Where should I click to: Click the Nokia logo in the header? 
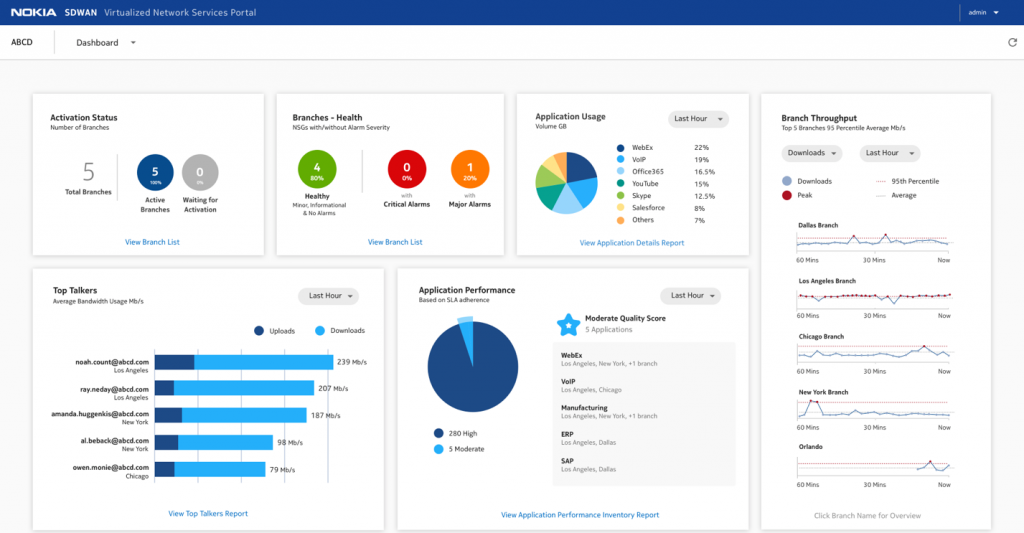[33, 12]
